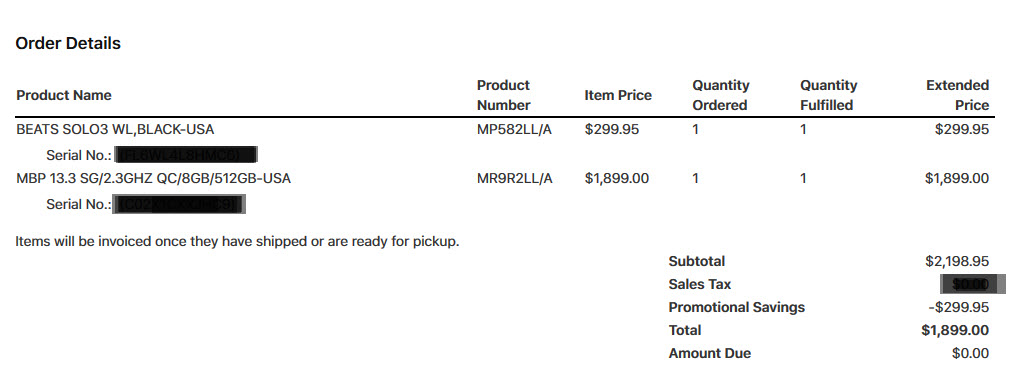Click the redacted MacBook serial number

click(180, 204)
